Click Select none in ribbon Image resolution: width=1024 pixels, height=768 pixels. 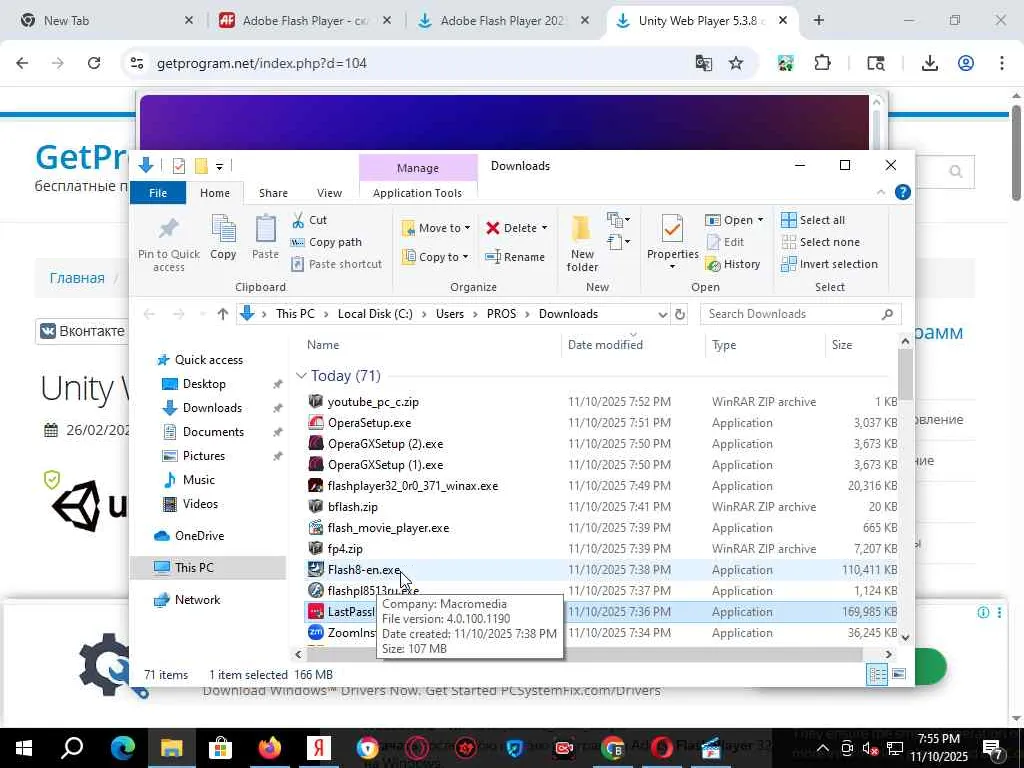tap(820, 242)
